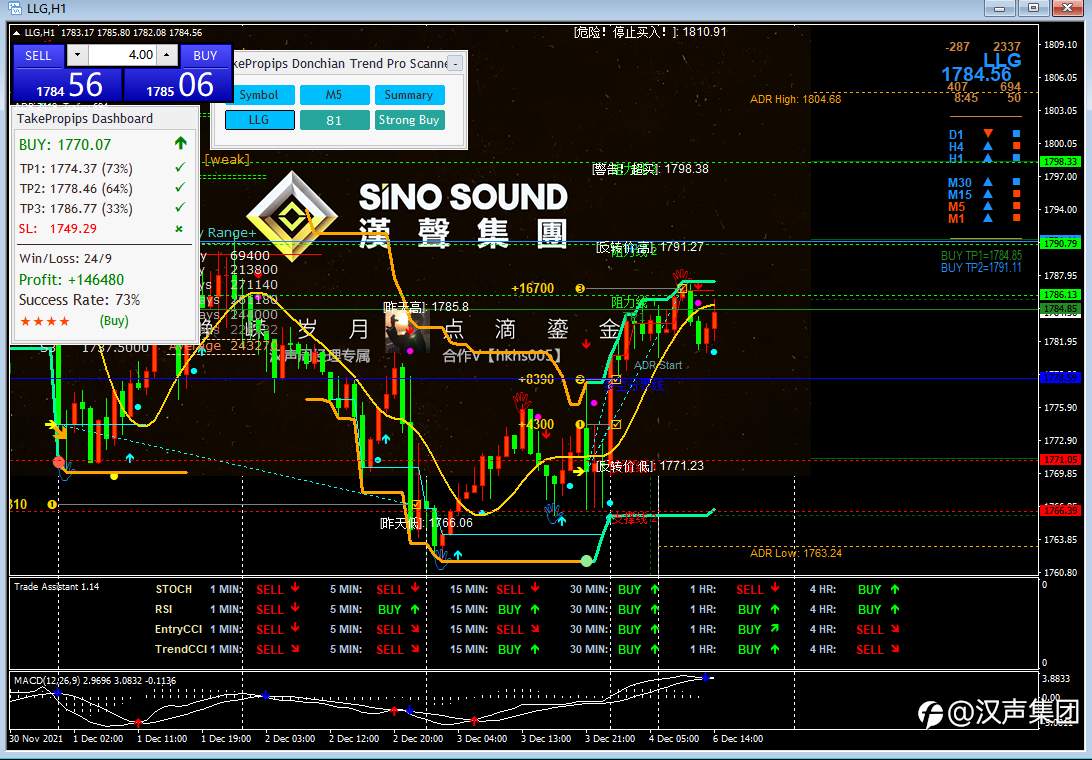The height and width of the screenshot is (760, 1092).
Task: Click the SELL one-click trading button
Action: coord(38,56)
